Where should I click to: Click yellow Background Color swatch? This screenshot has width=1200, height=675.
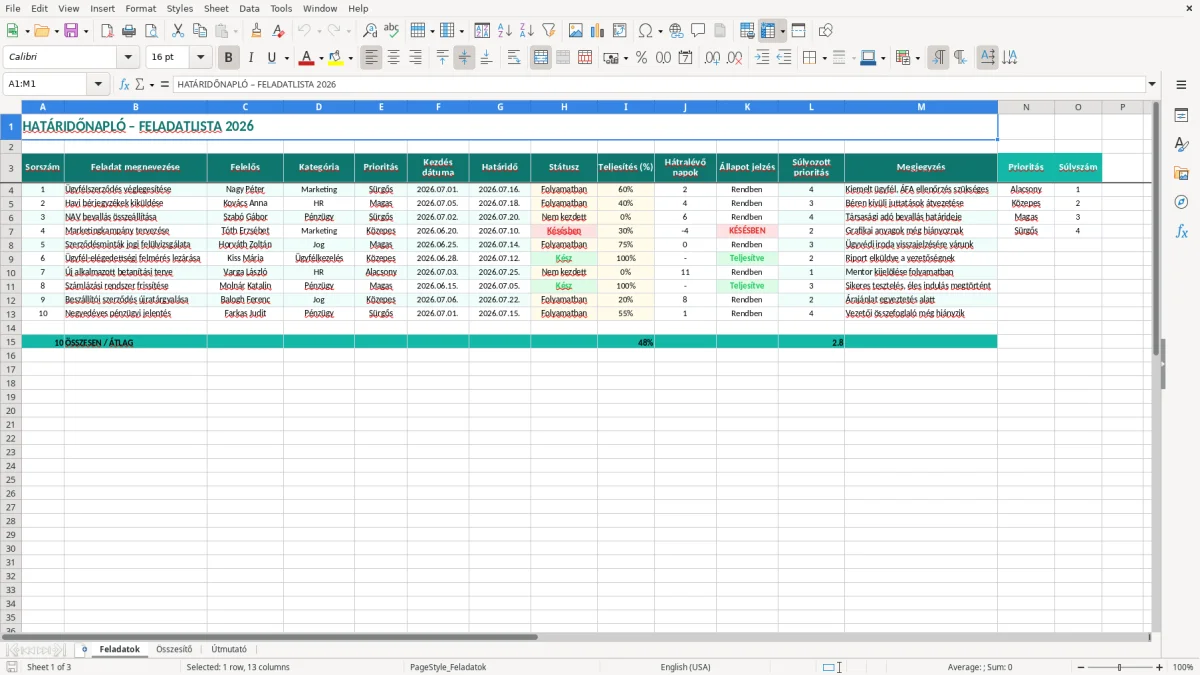coord(336,58)
